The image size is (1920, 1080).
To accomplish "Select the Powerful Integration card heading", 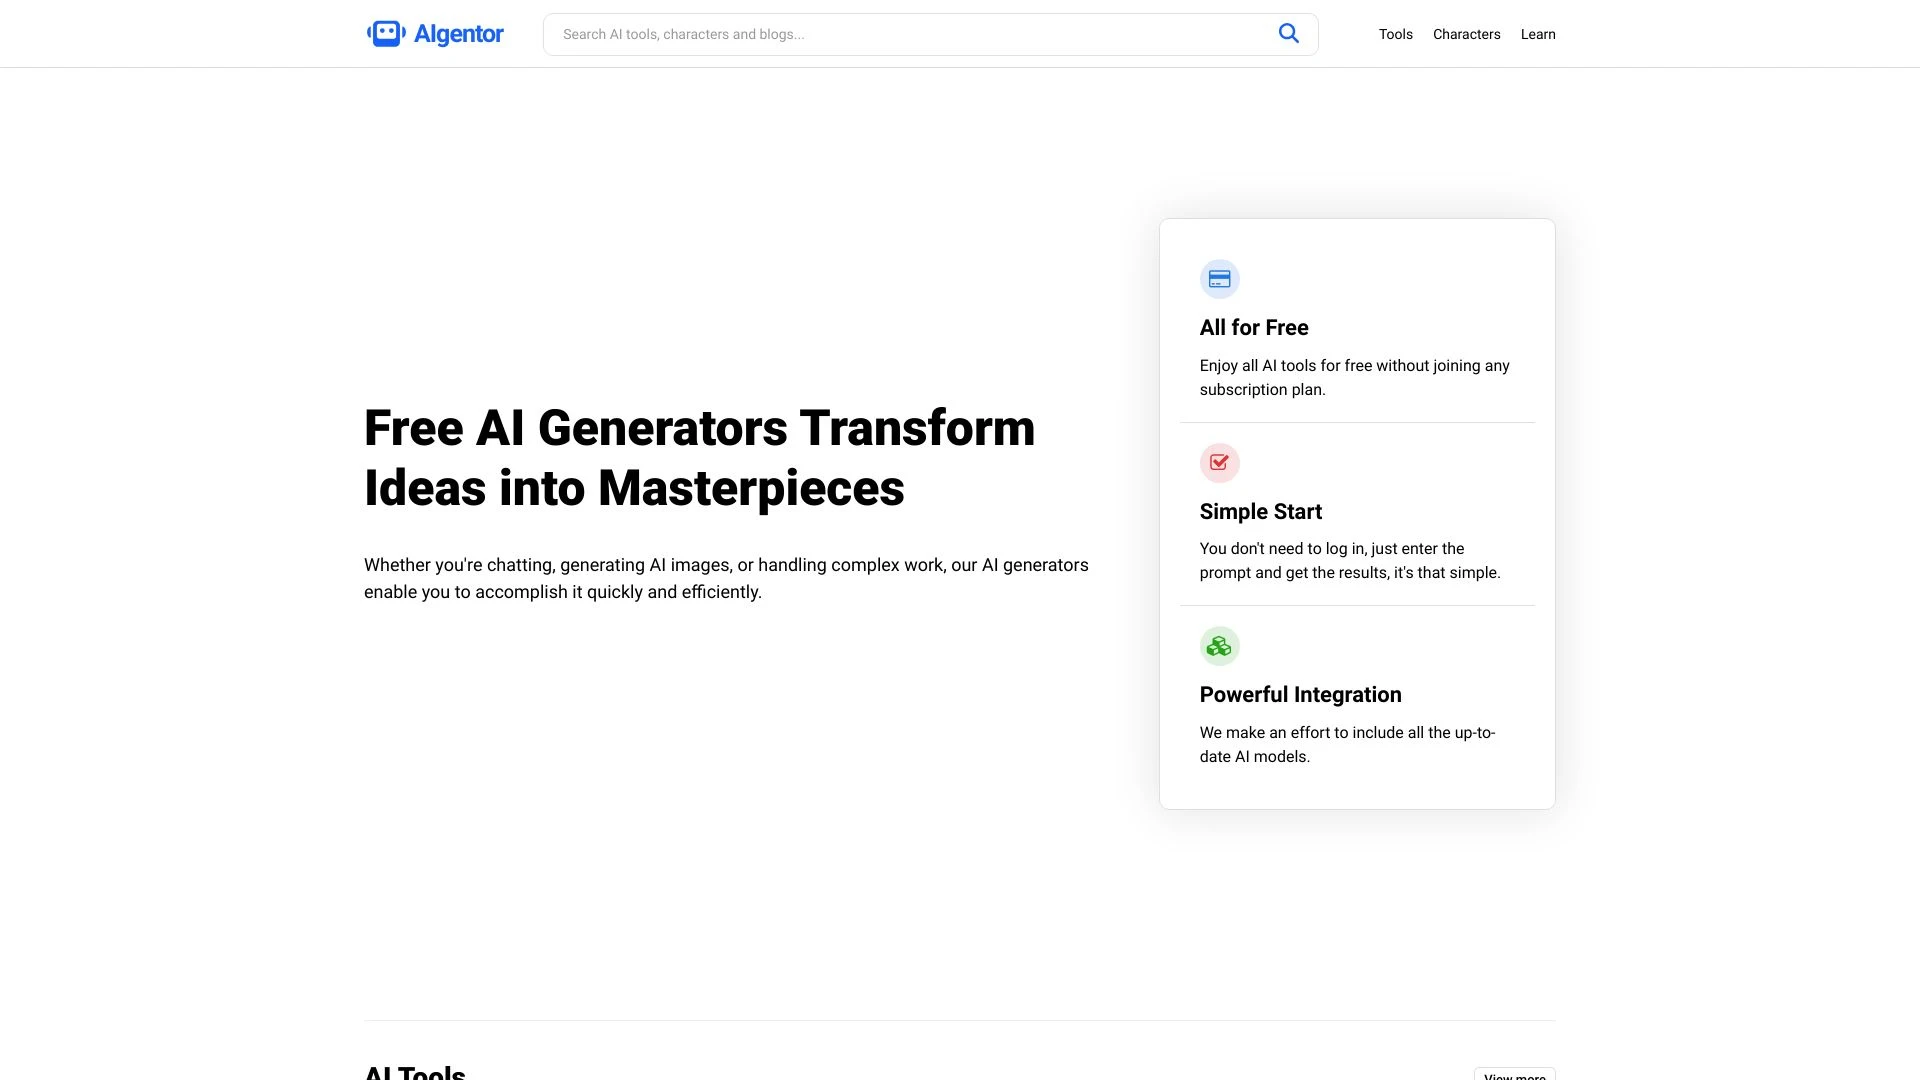I will point(1300,694).
